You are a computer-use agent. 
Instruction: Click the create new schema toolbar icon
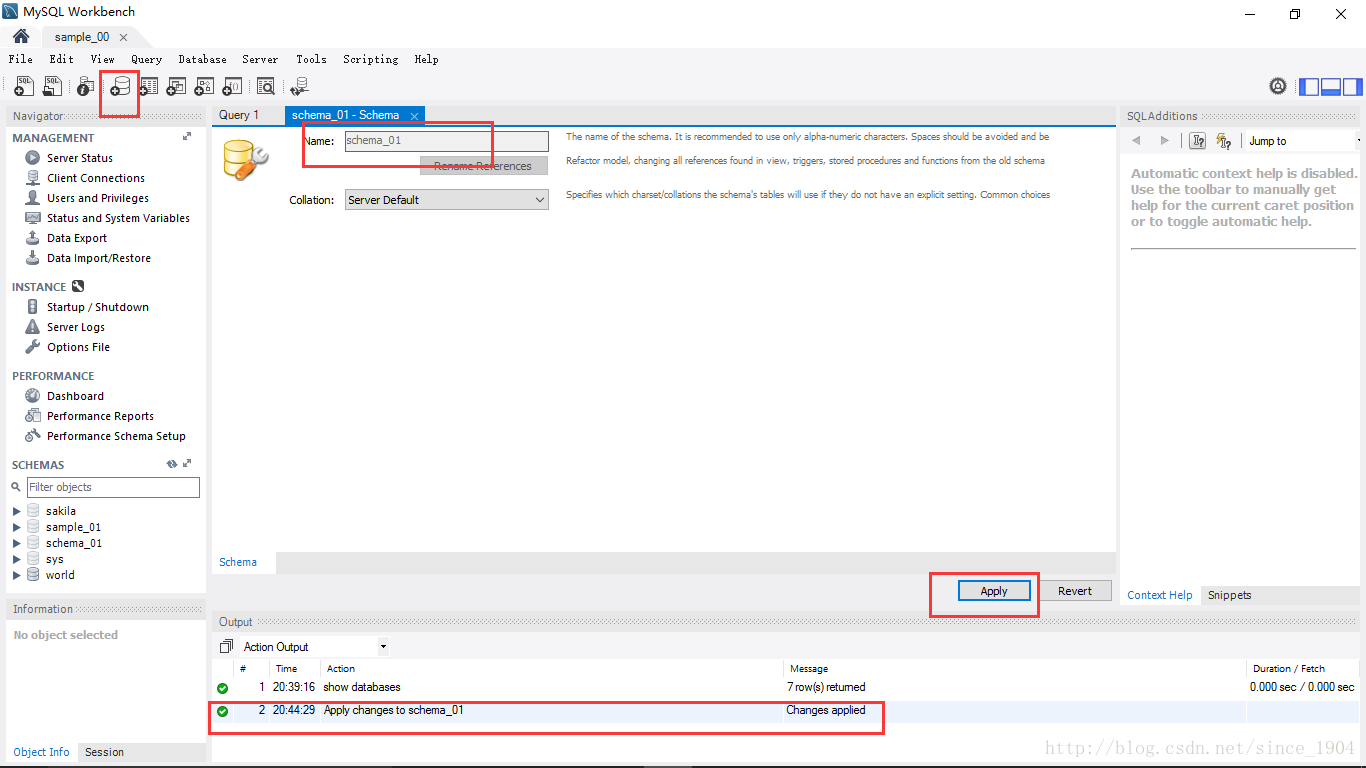coord(120,87)
